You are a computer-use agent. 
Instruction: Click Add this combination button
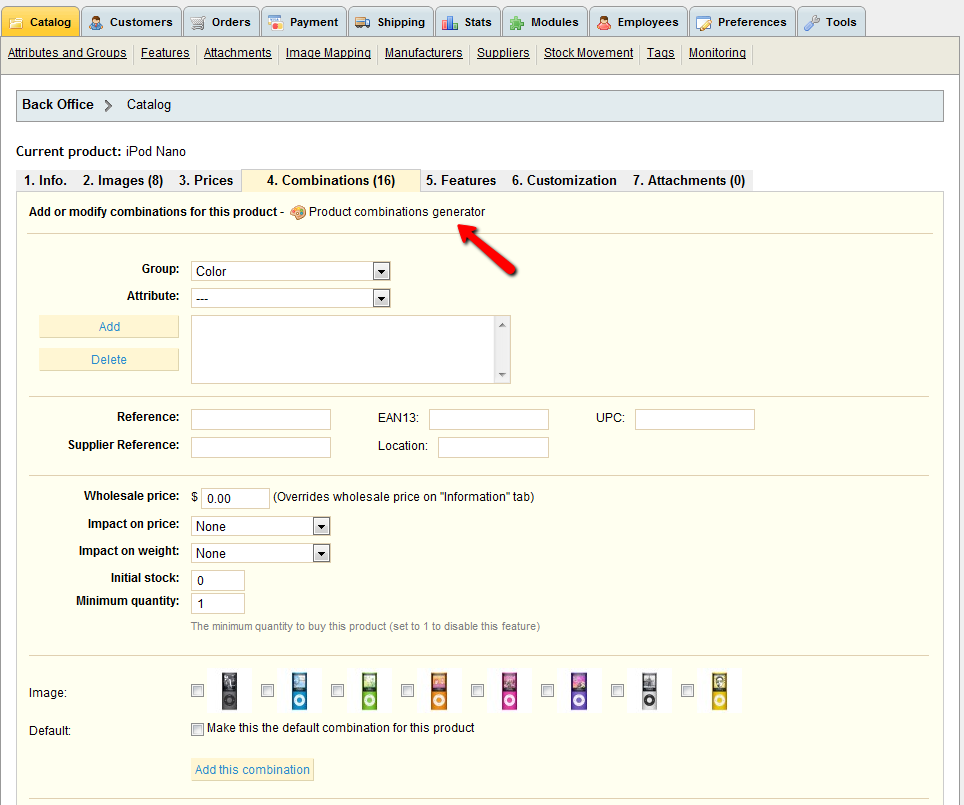(253, 770)
